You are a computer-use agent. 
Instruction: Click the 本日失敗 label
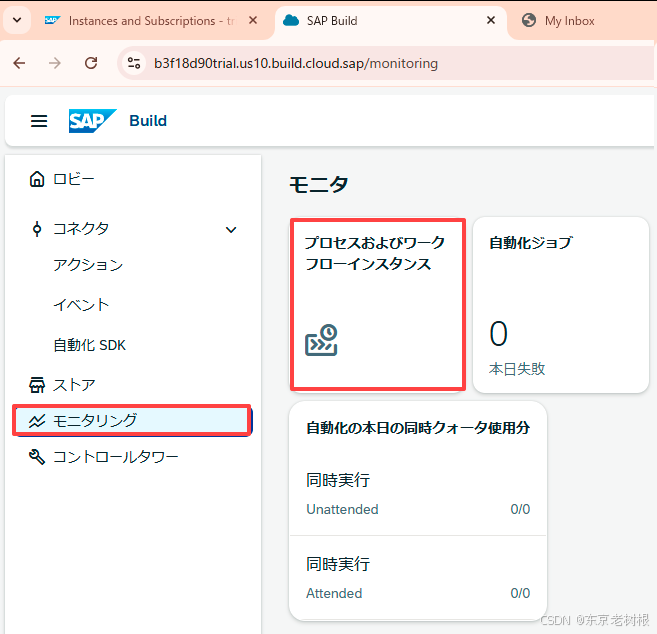[517, 369]
